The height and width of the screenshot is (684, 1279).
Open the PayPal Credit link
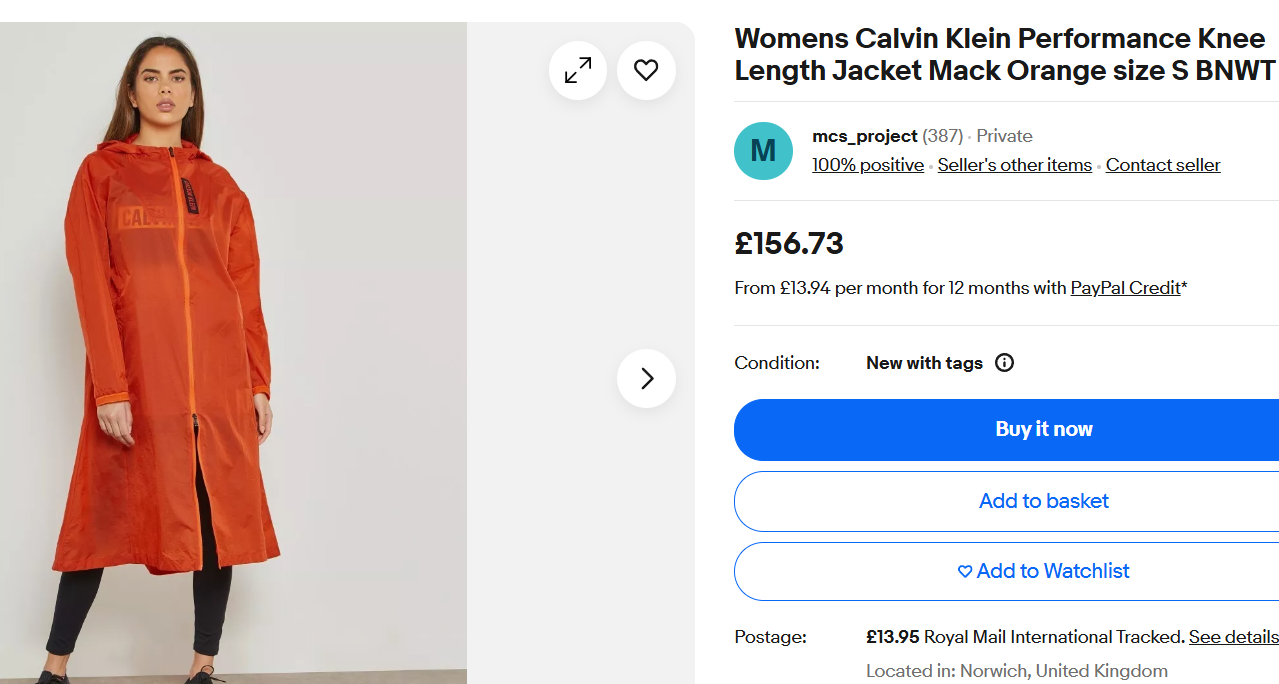pyautogui.click(x=1125, y=288)
